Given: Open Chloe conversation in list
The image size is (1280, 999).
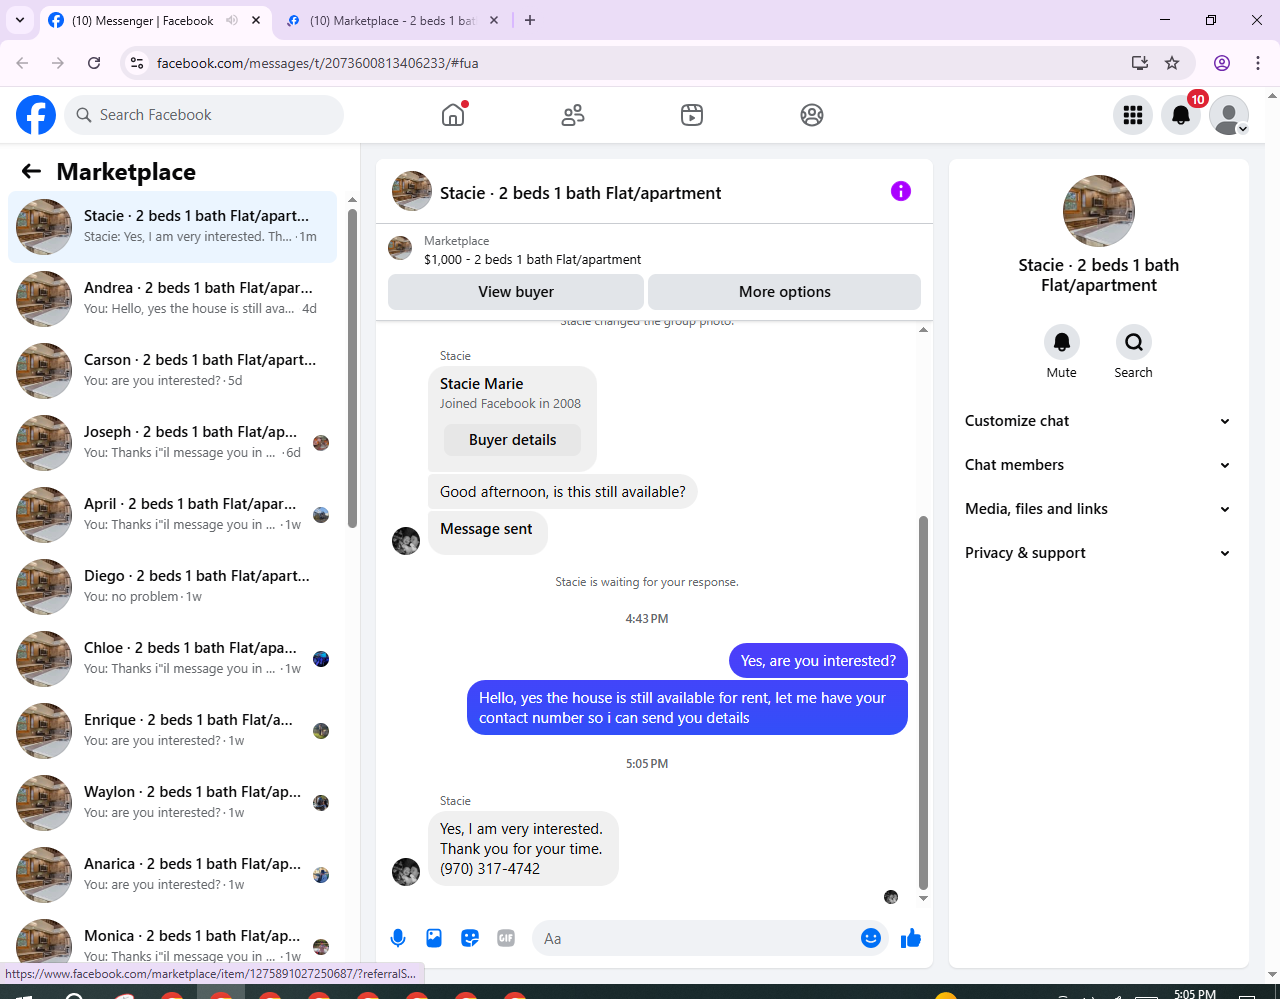Looking at the screenshot, I should (x=172, y=659).
